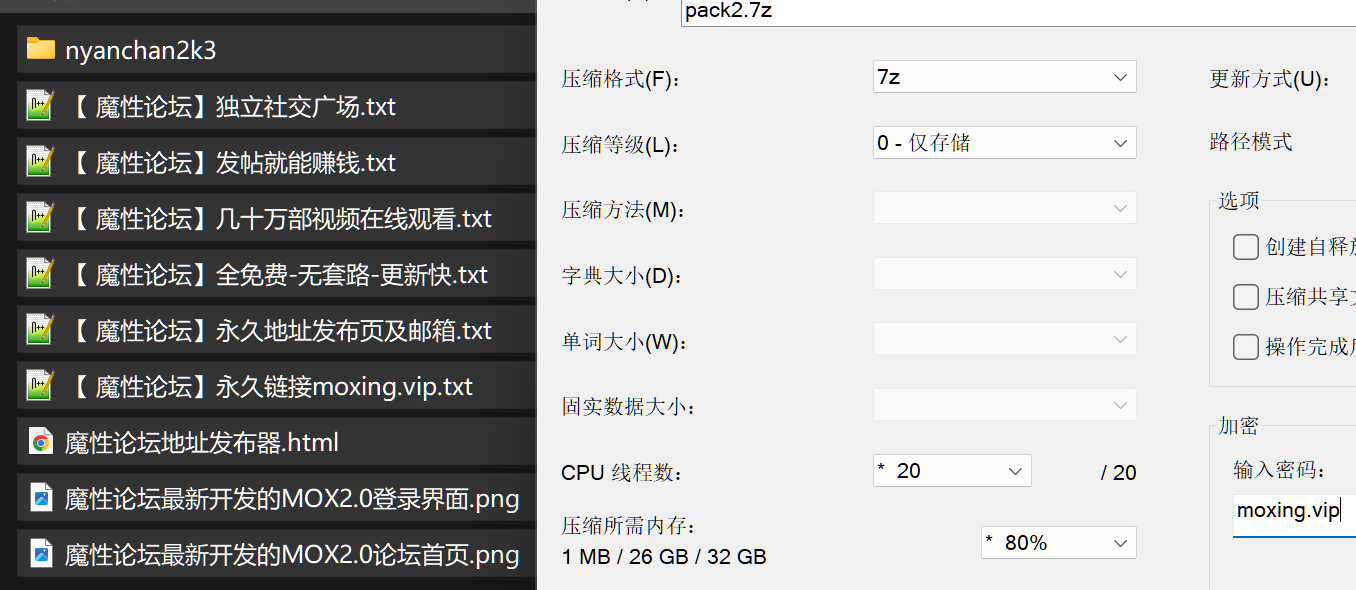
Task: Select the nyanchan2k3 folder icon
Action: [41, 50]
